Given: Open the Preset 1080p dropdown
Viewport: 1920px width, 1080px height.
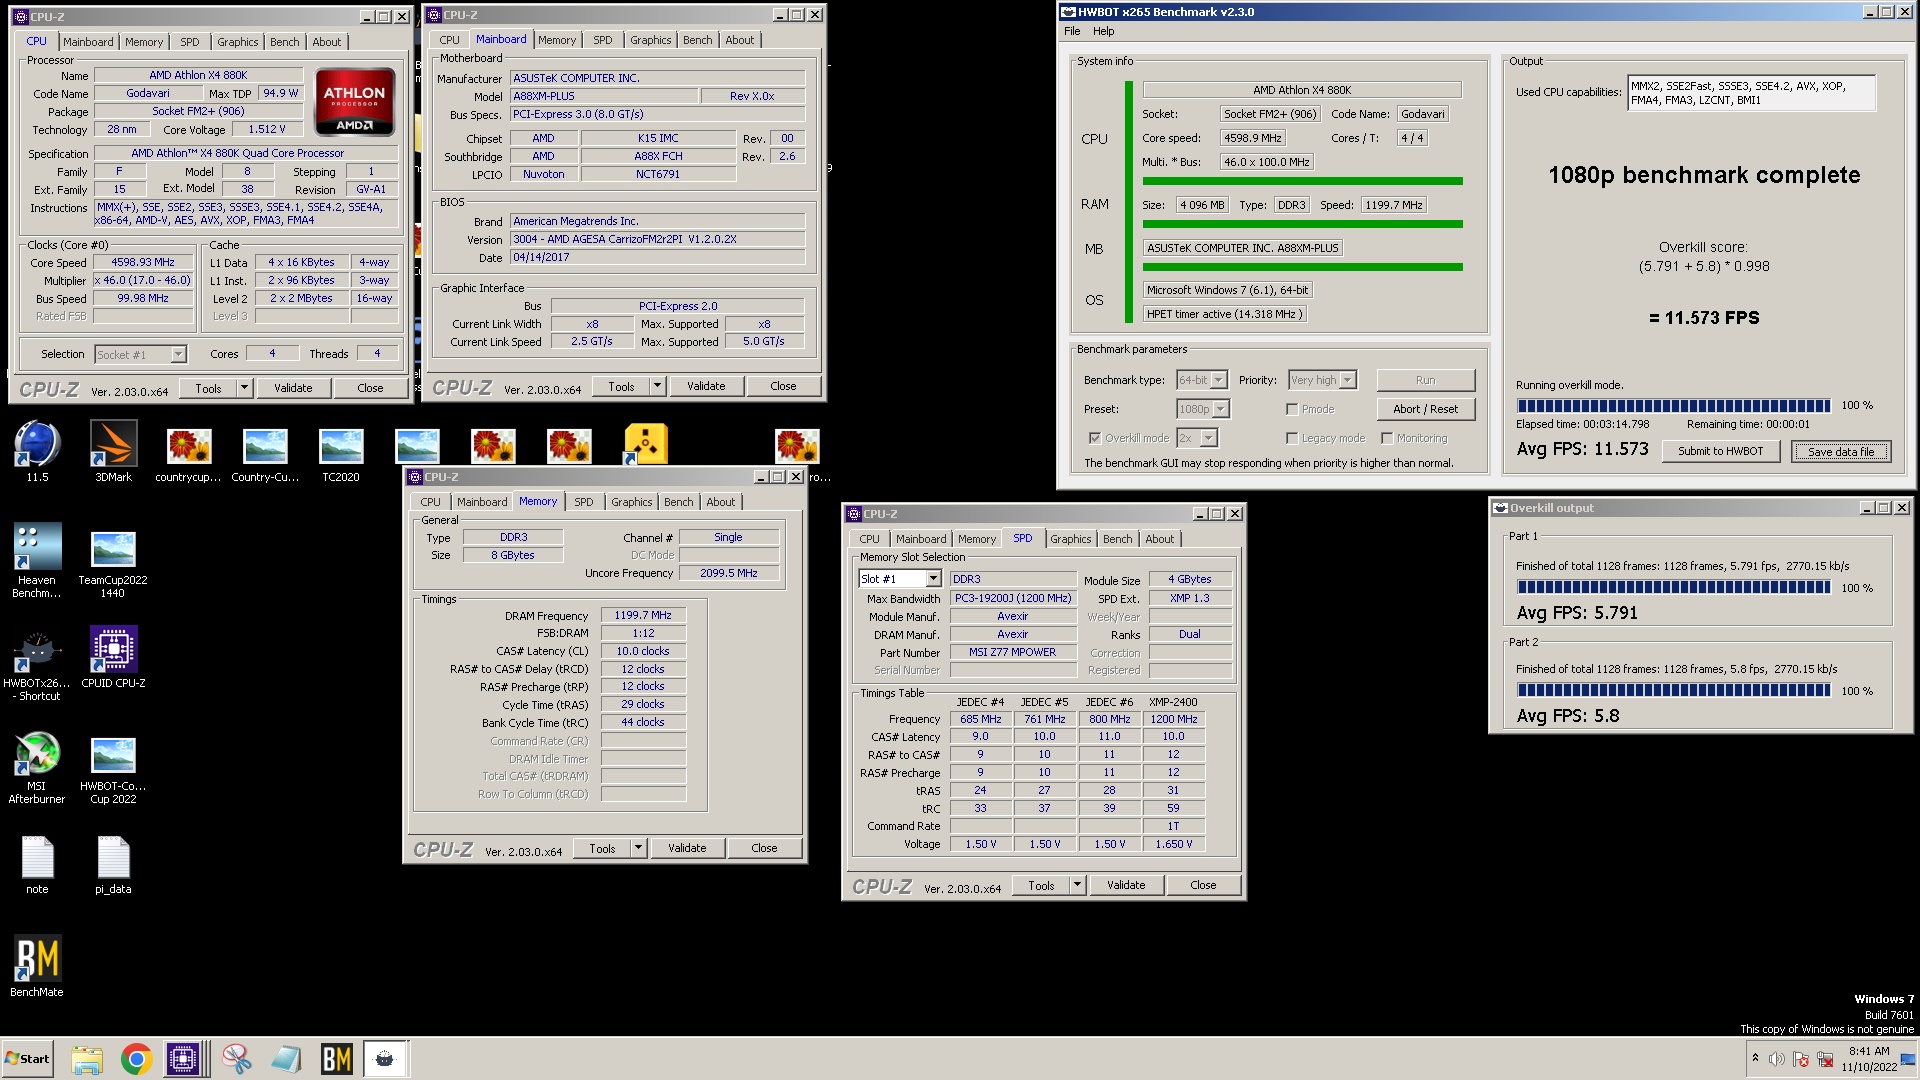Looking at the screenshot, I should (1203, 409).
